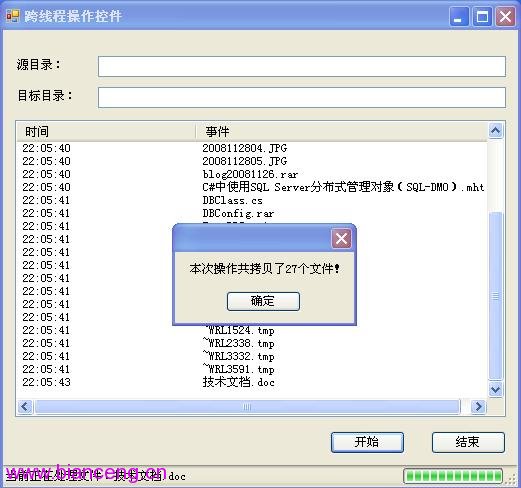Select the row 2008112805.JPG
The height and width of the screenshot is (488, 521).
click(x=252, y=161)
